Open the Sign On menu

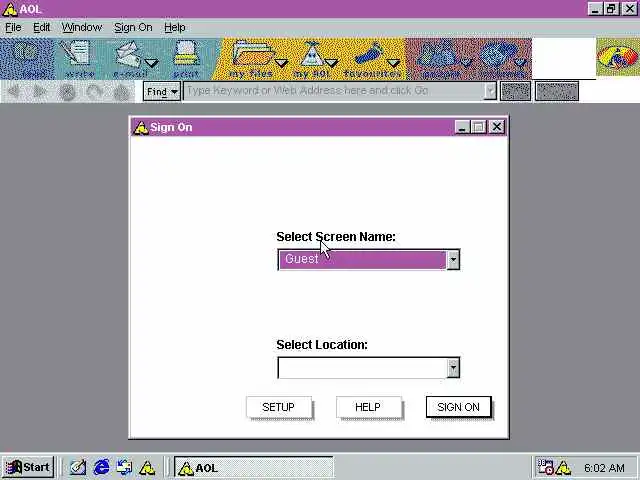pos(133,27)
